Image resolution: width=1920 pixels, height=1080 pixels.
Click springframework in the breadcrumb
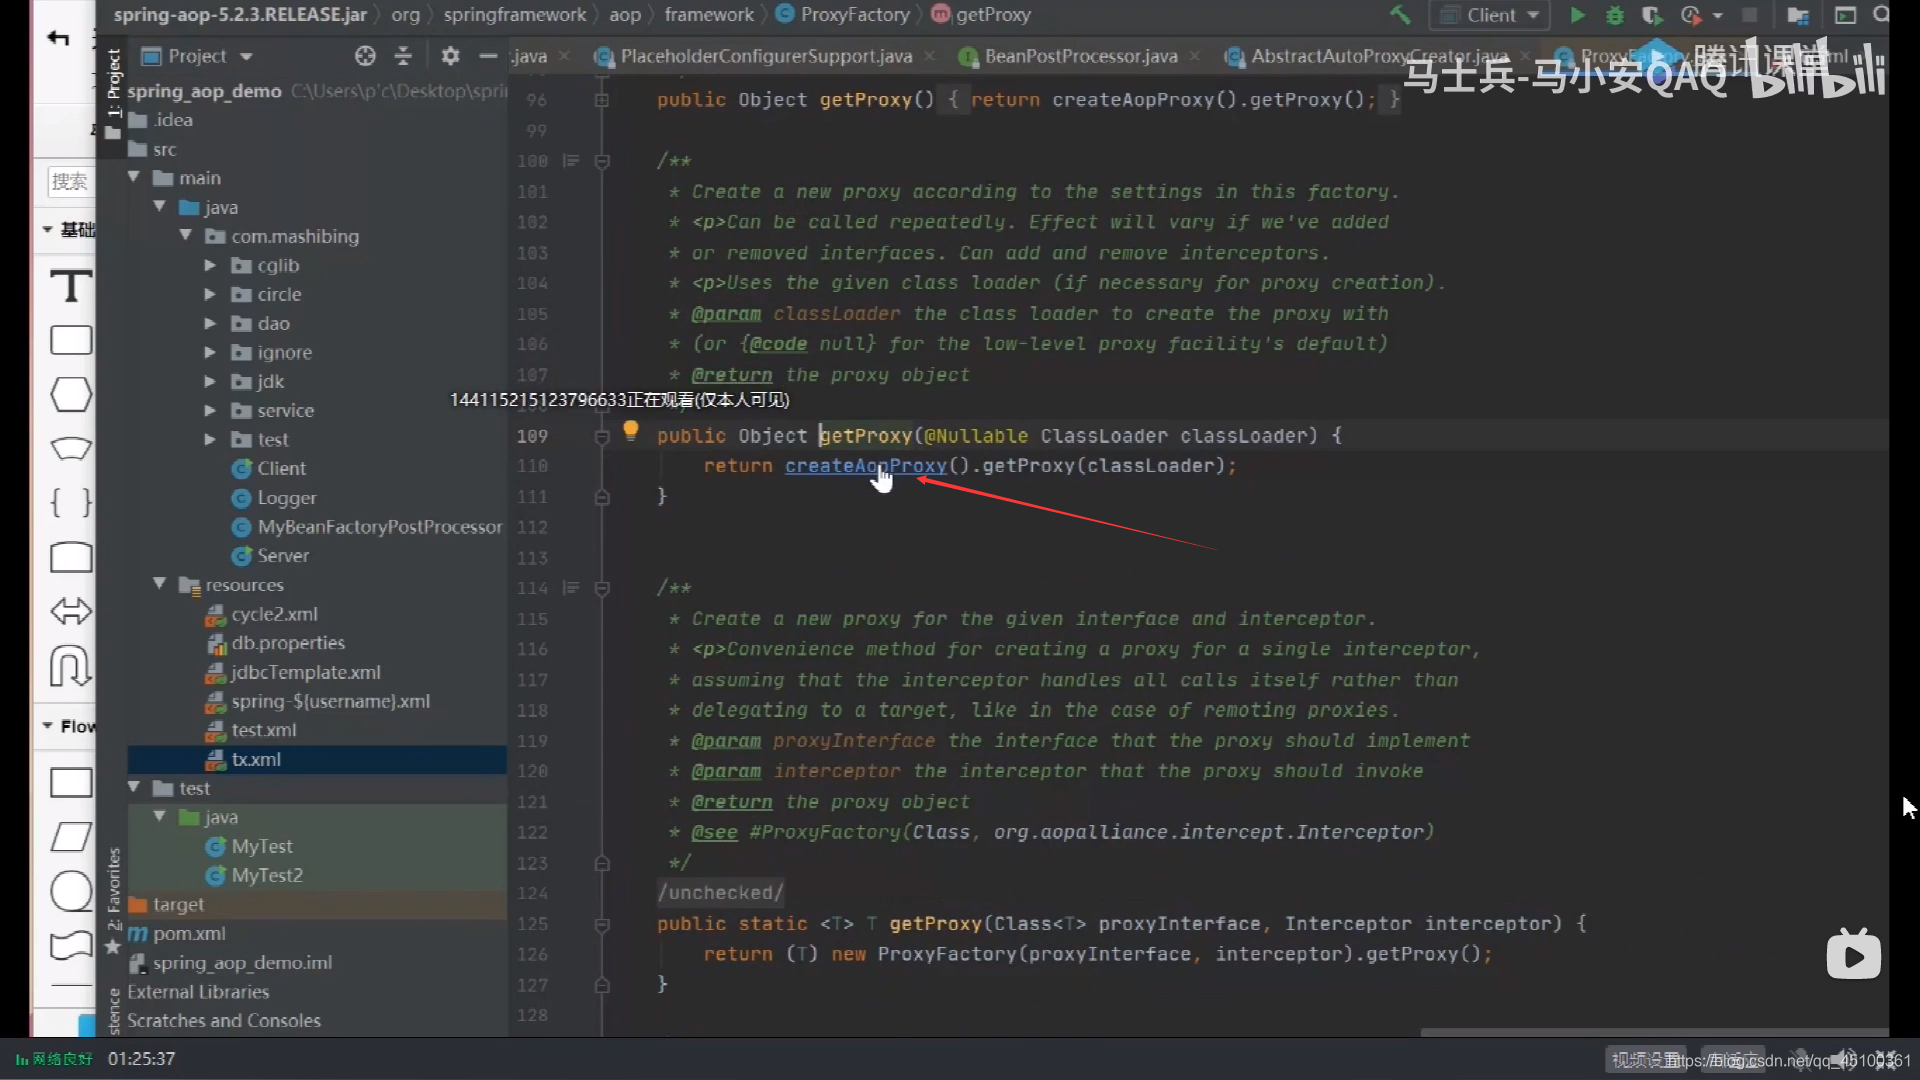(x=515, y=15)
